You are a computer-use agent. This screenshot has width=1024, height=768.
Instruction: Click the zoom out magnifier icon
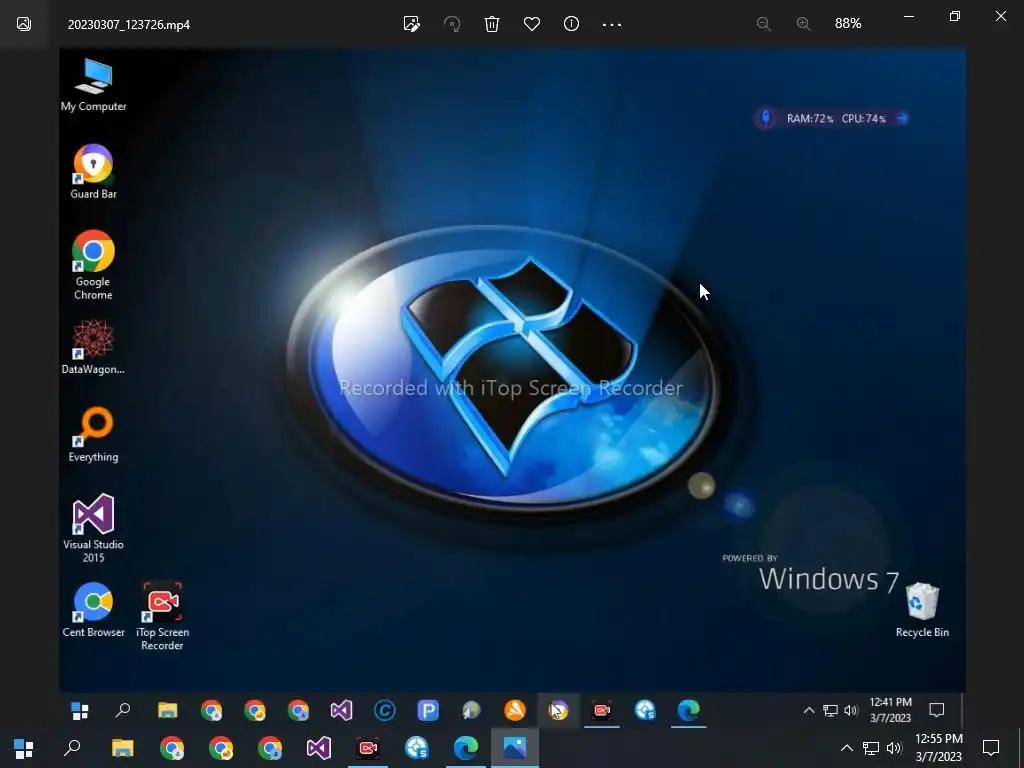(x=763, y=24)
